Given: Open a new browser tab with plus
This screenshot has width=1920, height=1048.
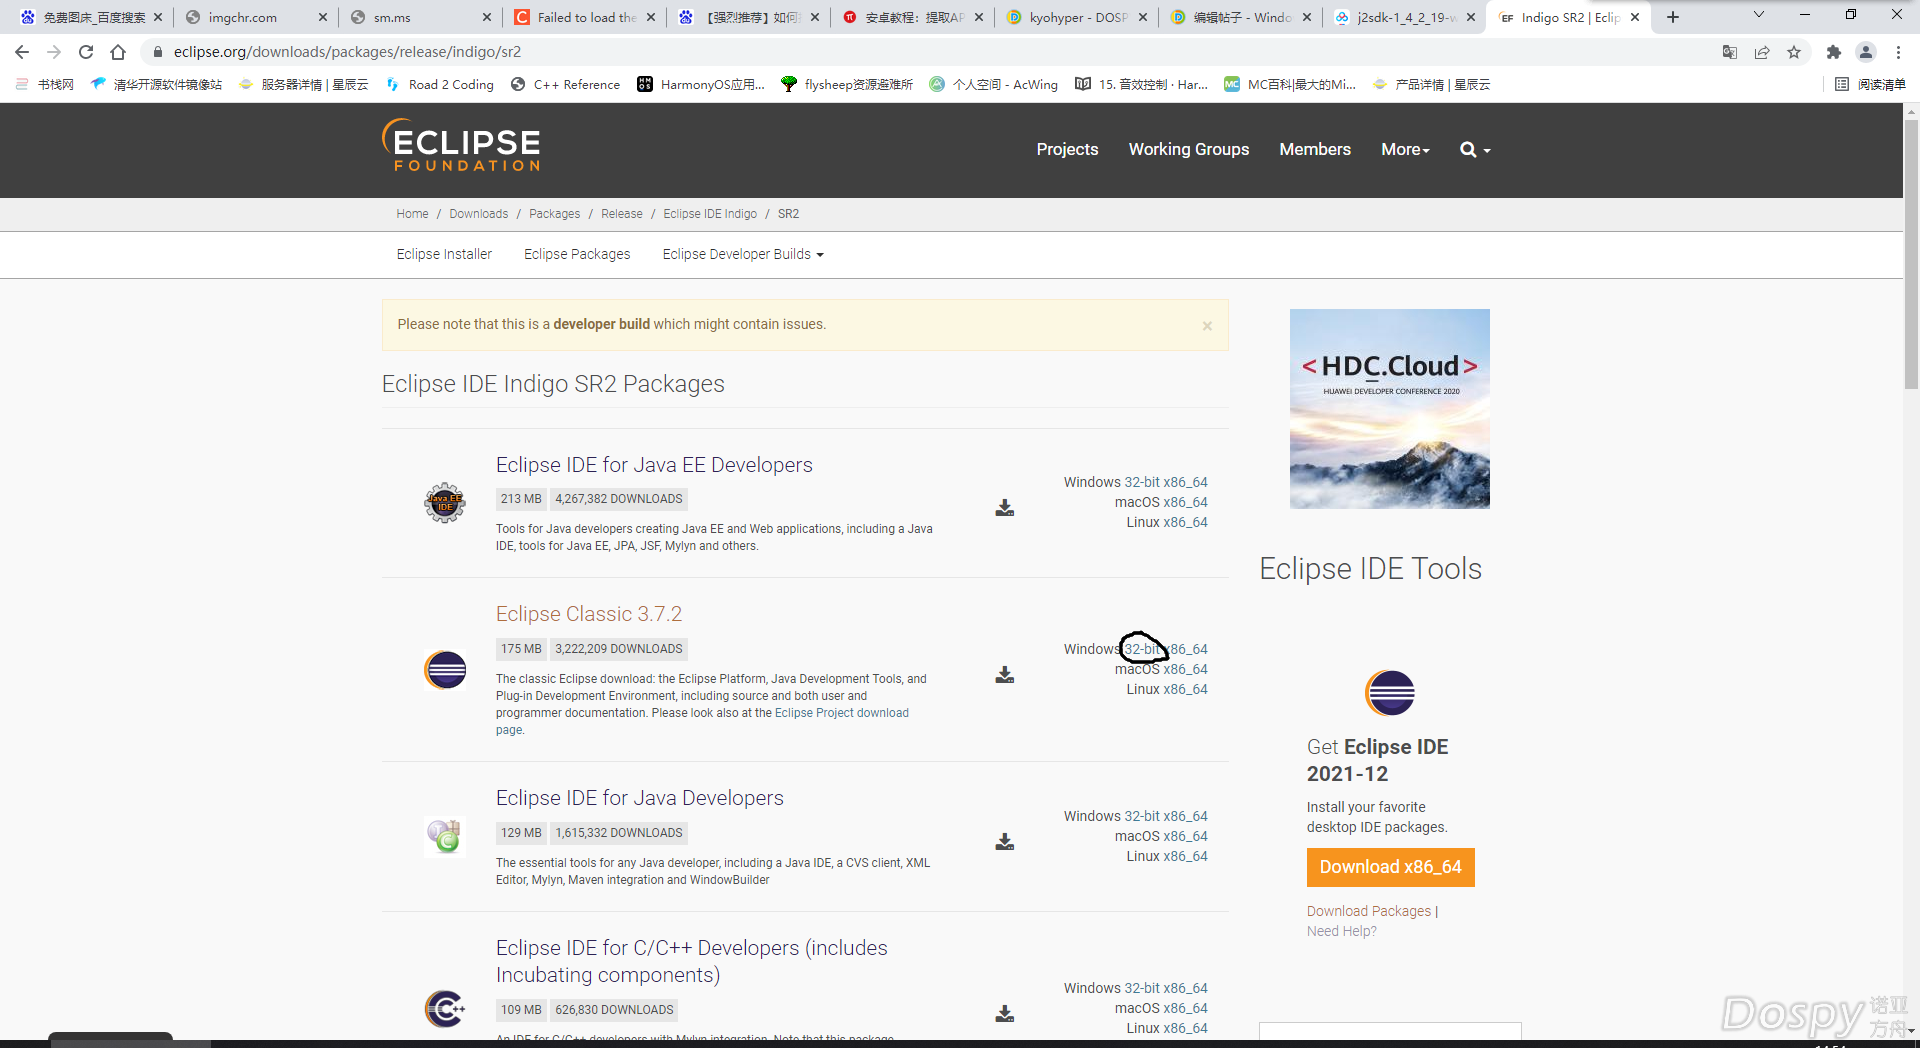Looking at the screenshot, I should pos(1673,17).
